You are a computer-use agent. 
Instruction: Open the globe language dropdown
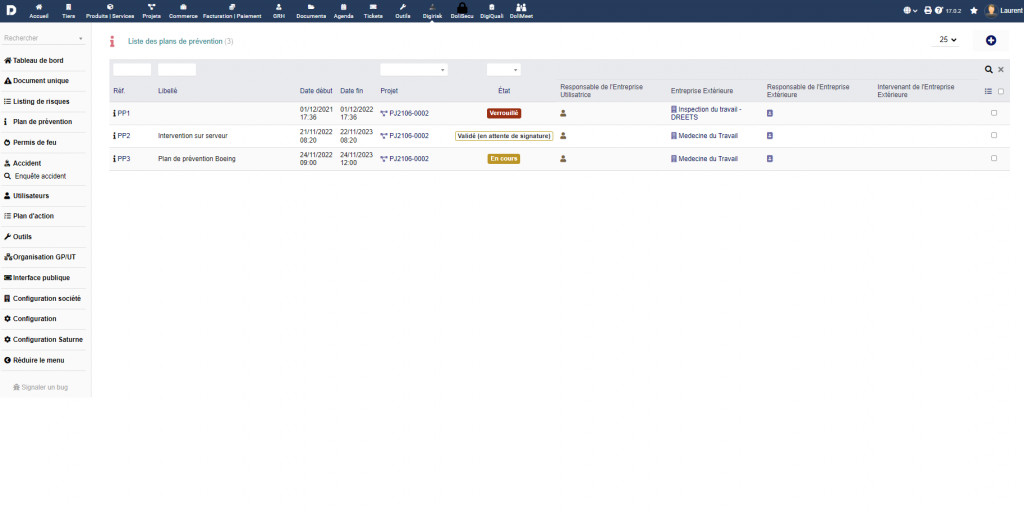(910, 10)
